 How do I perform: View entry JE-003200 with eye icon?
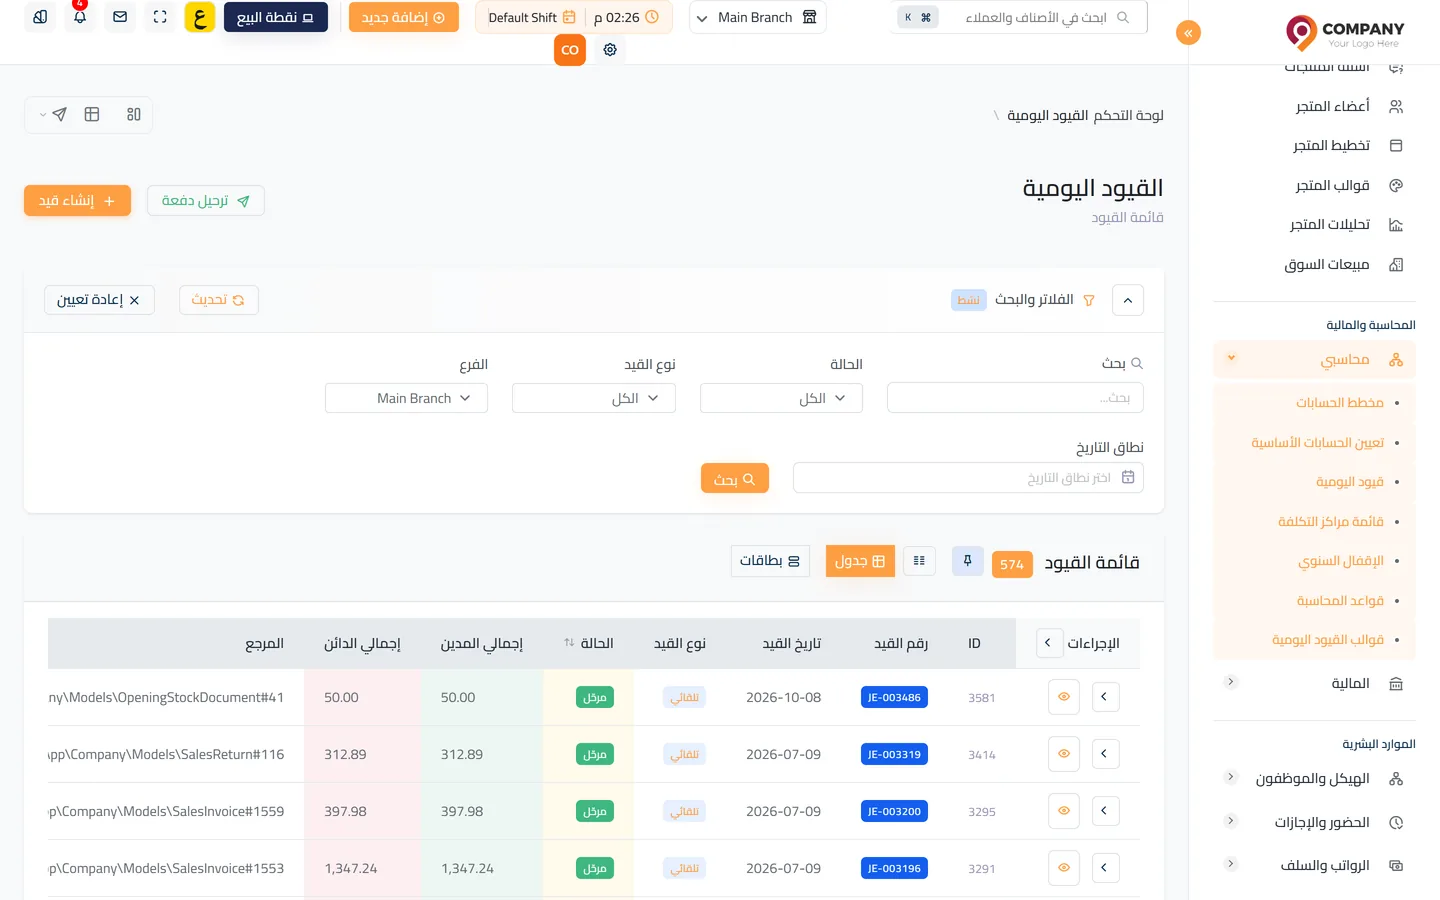(x=1064, y=811)
